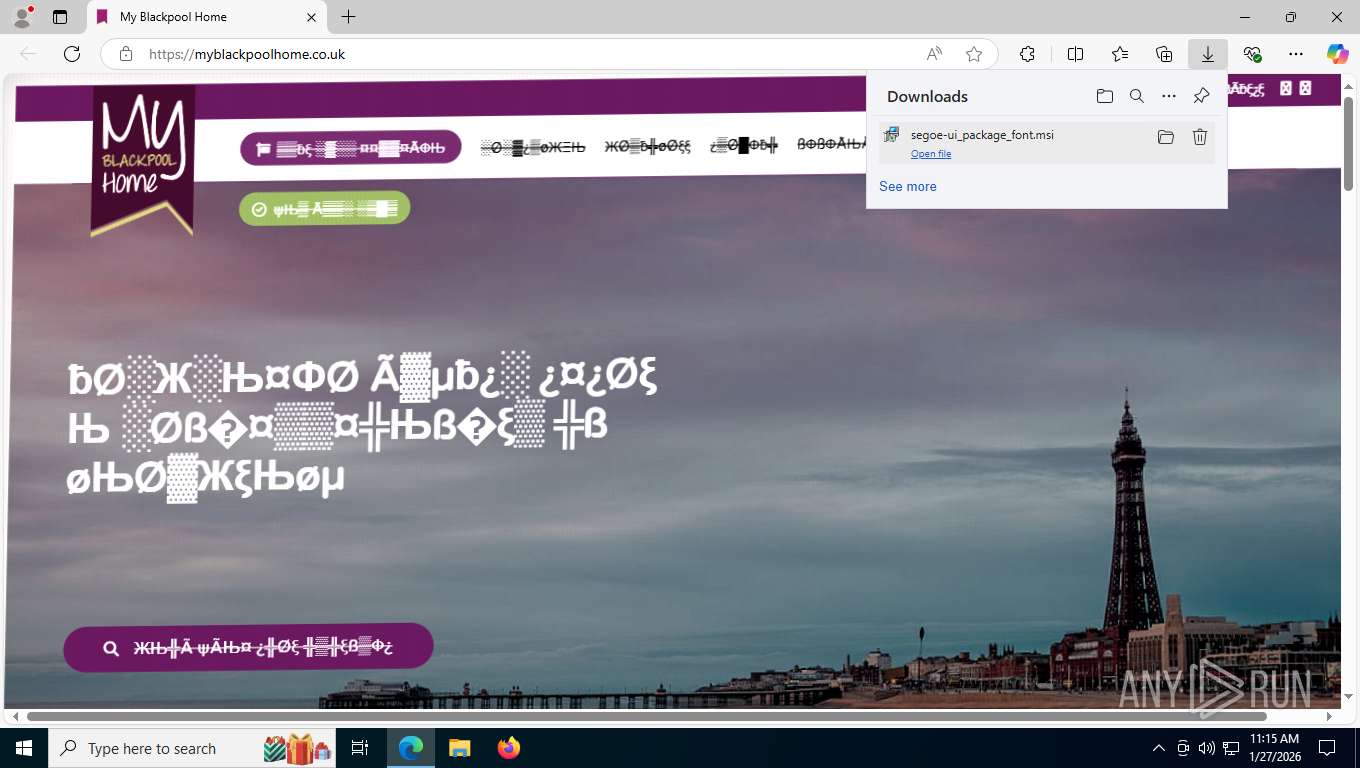Open downloads folder icon in Downloads panel
The image size is (1360, 768).
point(1104,96)
